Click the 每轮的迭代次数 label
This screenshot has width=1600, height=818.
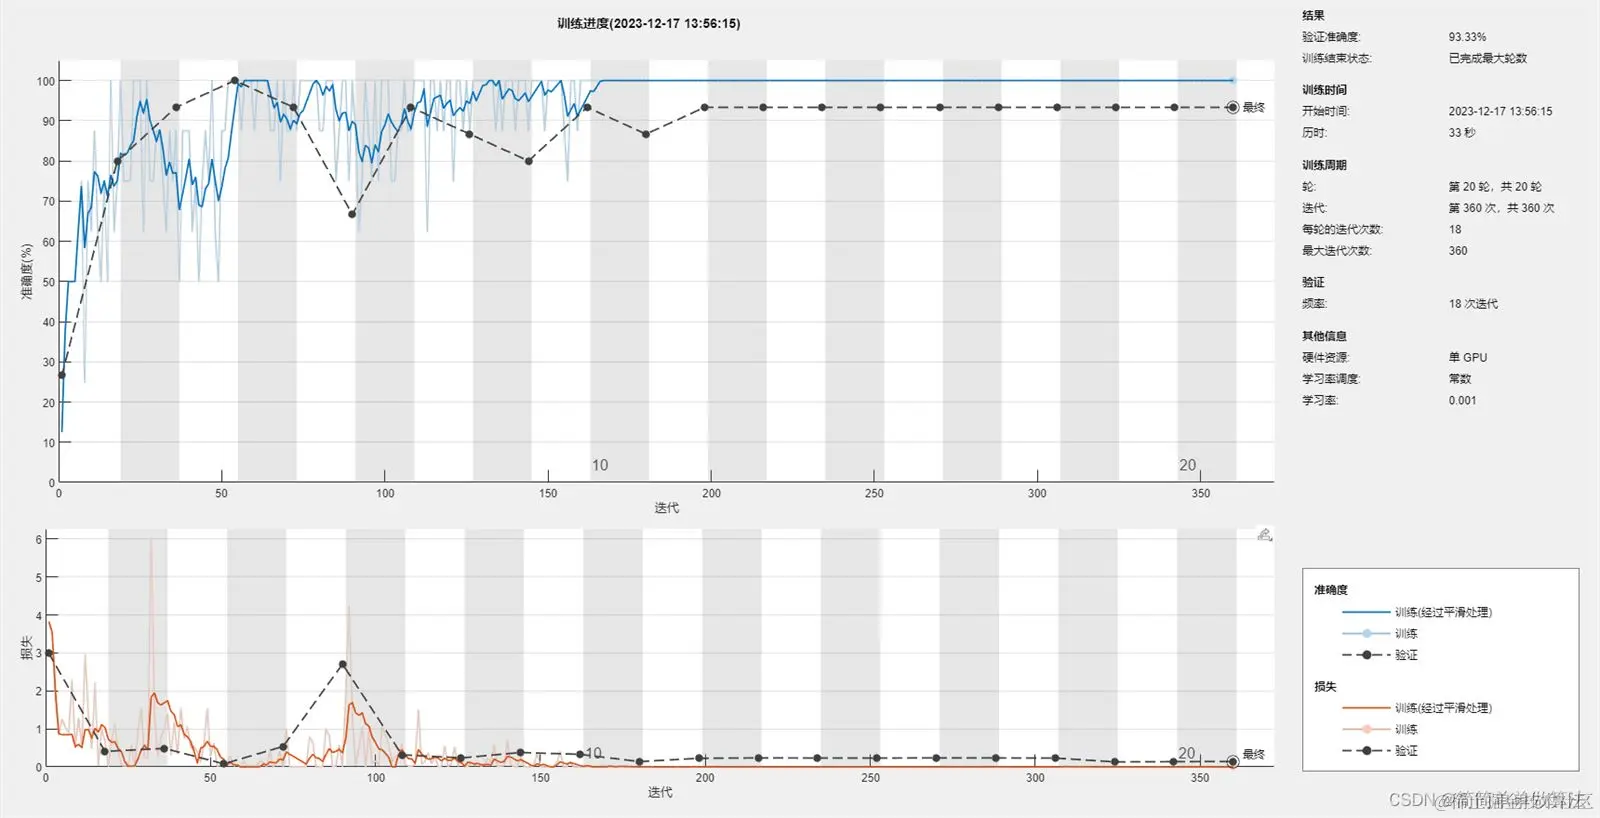click(x=1342, y=229)
